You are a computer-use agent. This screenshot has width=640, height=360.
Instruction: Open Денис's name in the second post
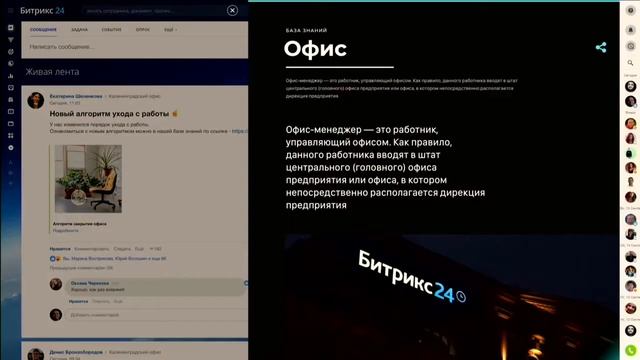click(76, 352)
